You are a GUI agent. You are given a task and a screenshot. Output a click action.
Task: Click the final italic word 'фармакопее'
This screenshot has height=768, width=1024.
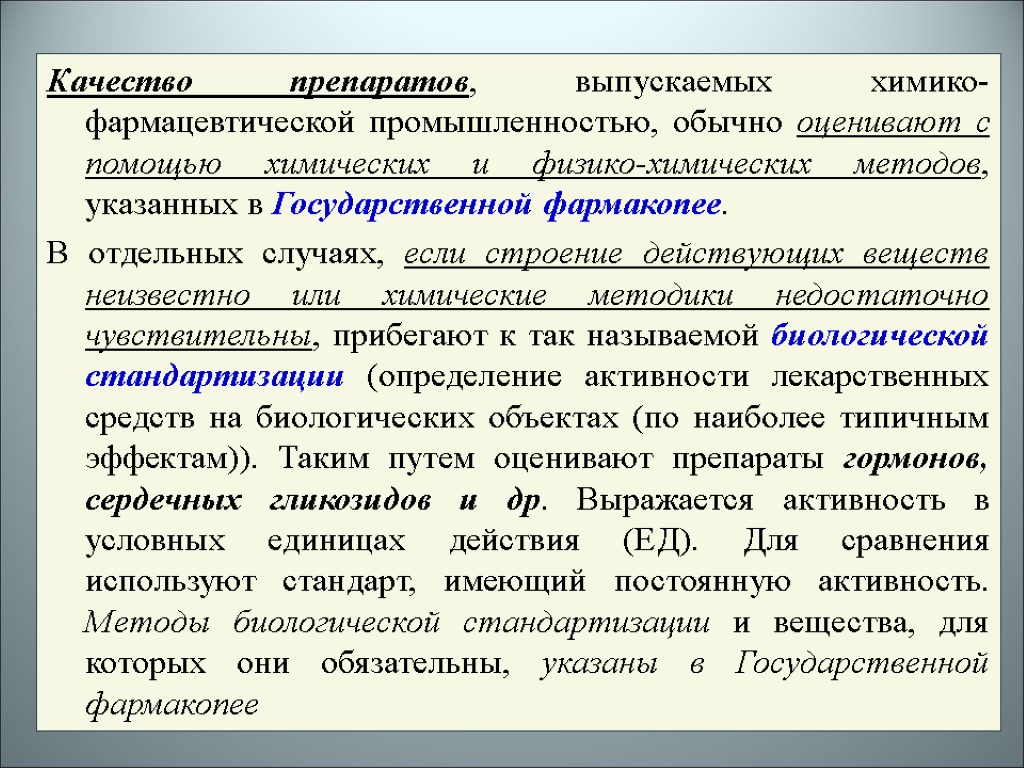(172, 705)
